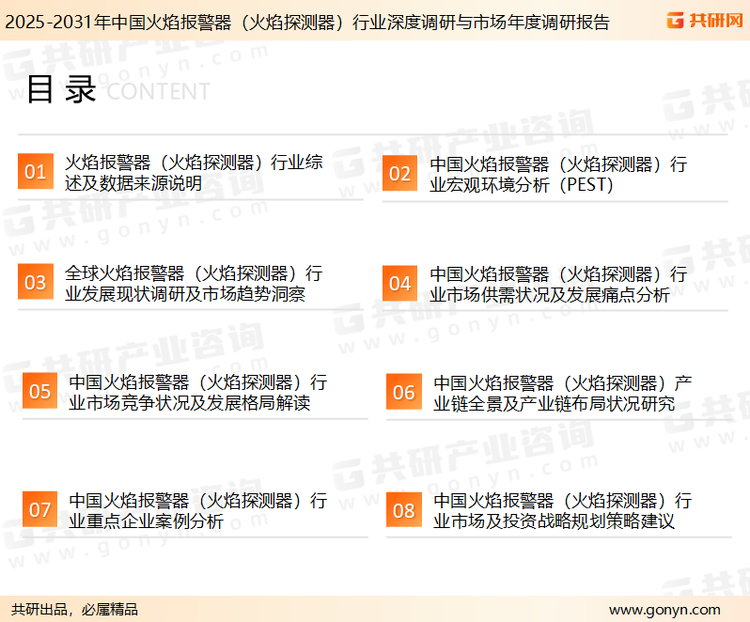The height and width of the screenshot is (622, 750).
Task: Click the CONTENT subtitle text
Action: point(158,91)
